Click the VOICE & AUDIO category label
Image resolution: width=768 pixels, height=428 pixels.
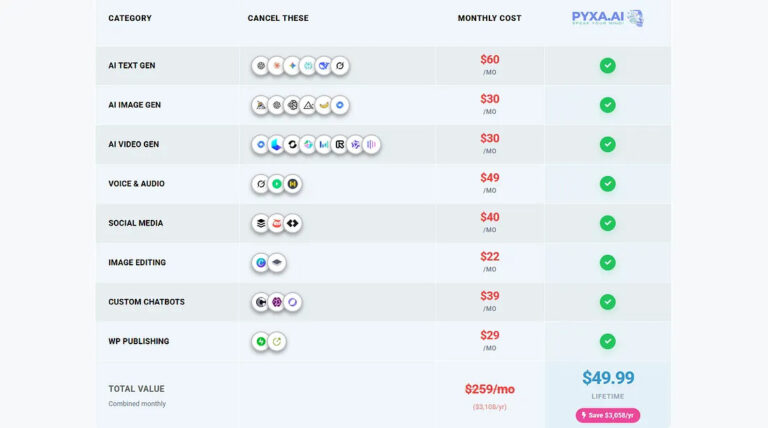[x=136, y=184]
